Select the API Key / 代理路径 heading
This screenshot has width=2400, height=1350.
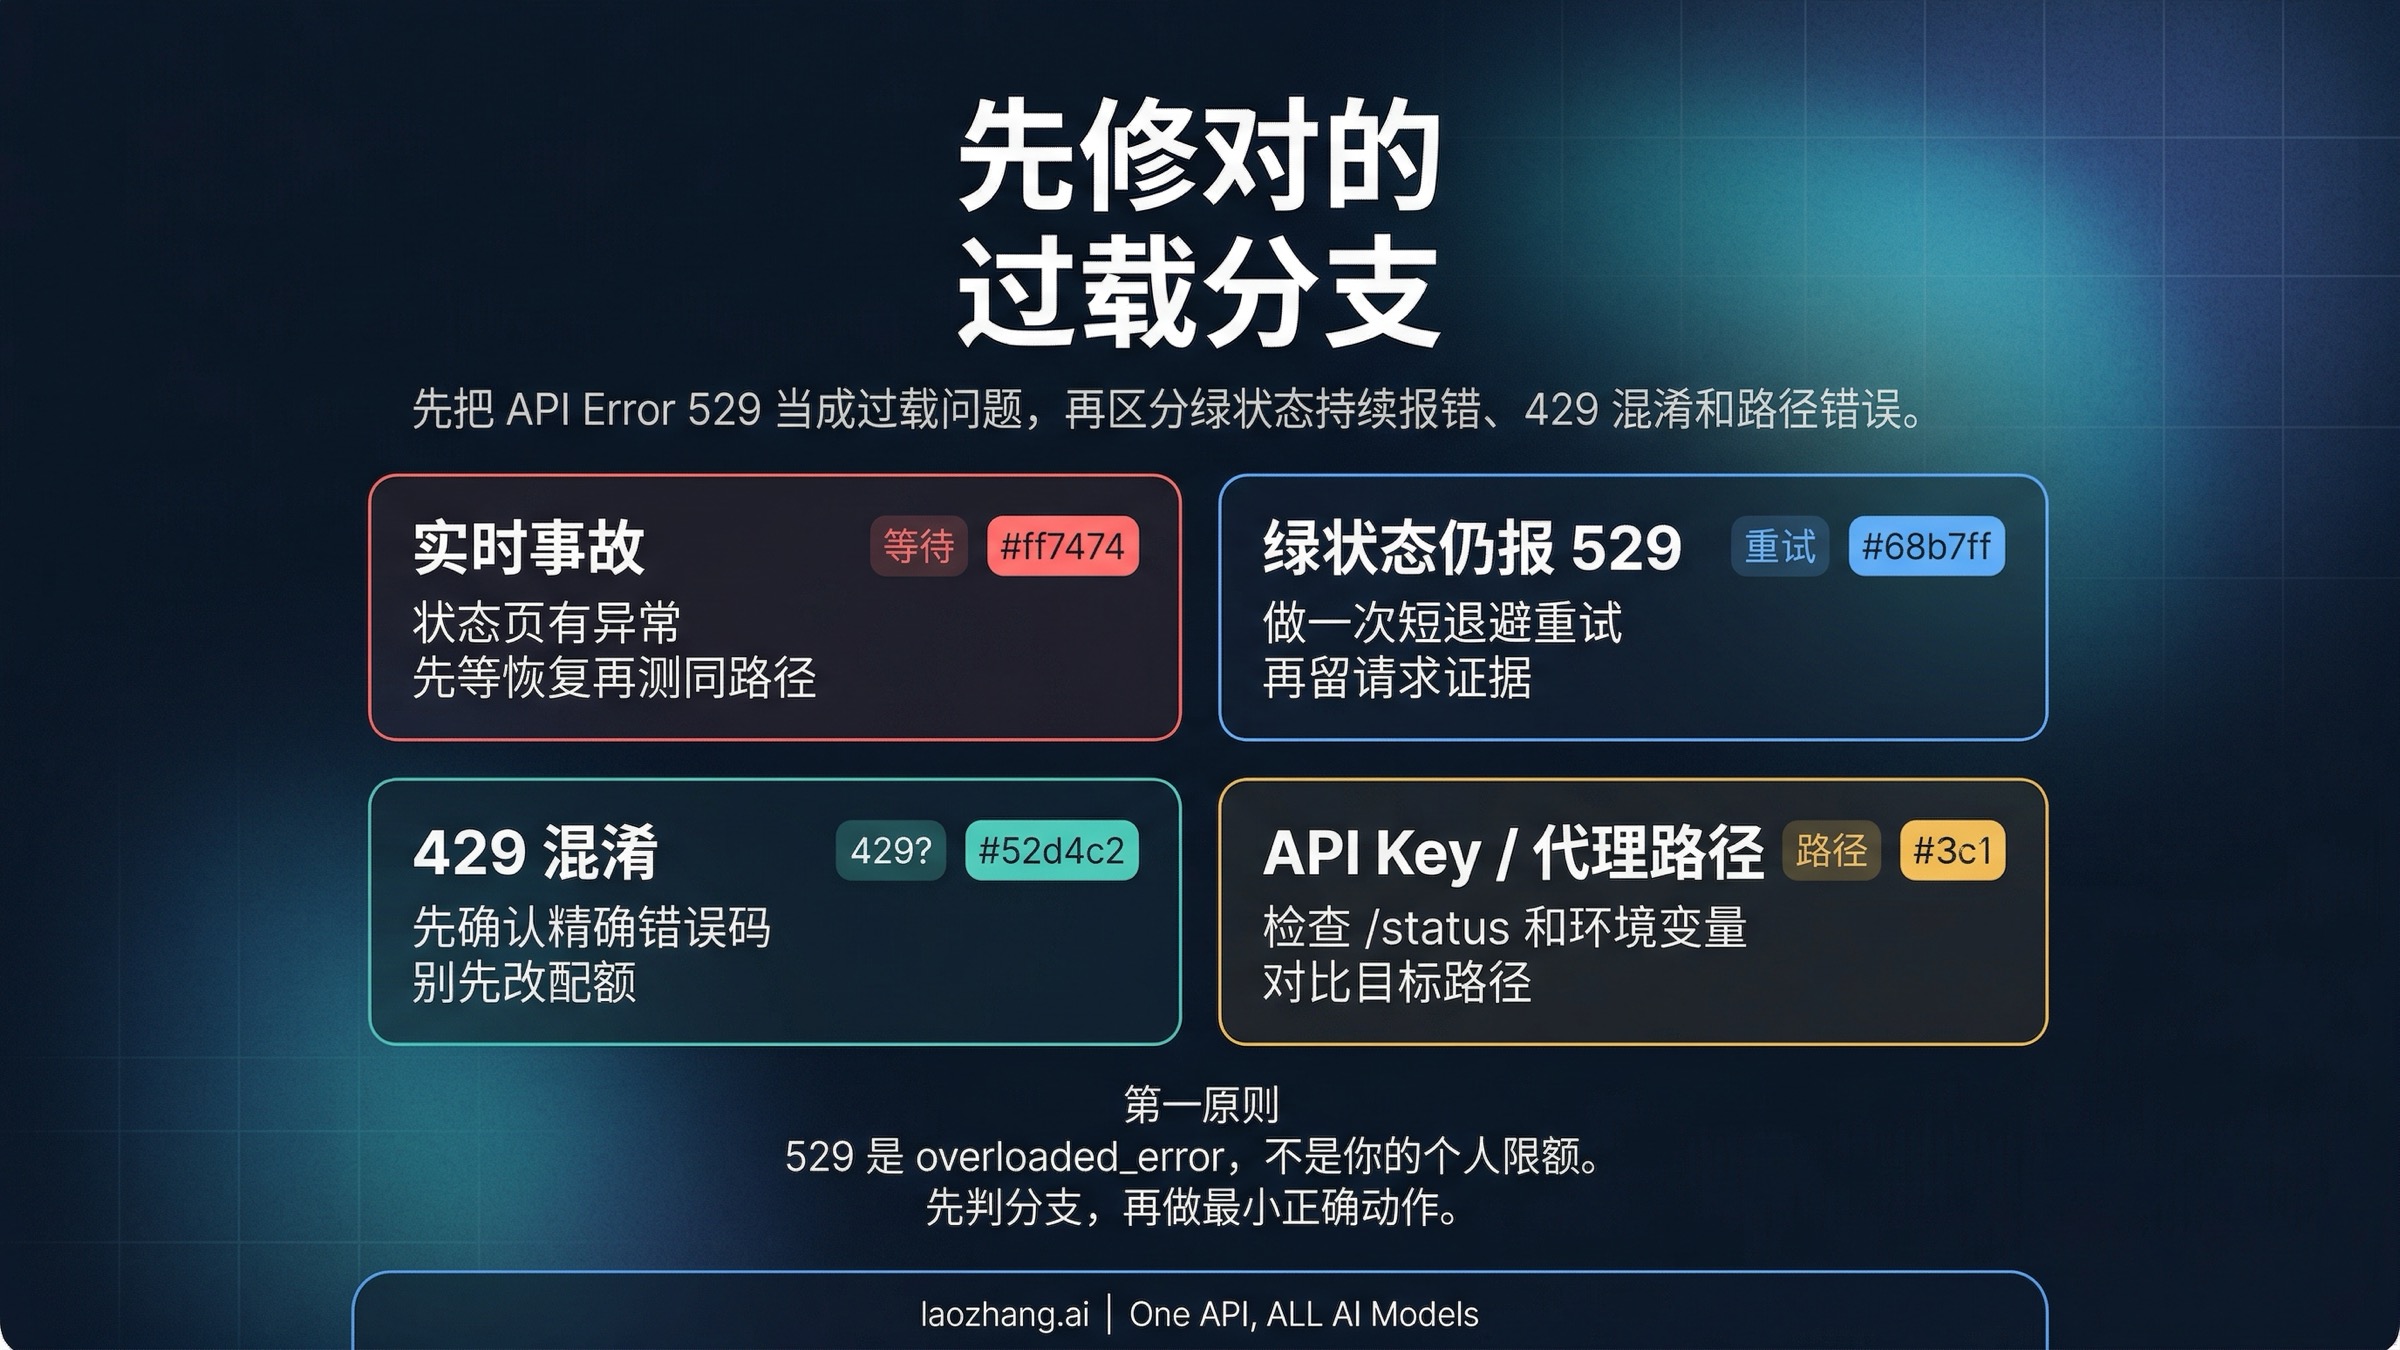pyautogui.click(x=1512, y=852)
